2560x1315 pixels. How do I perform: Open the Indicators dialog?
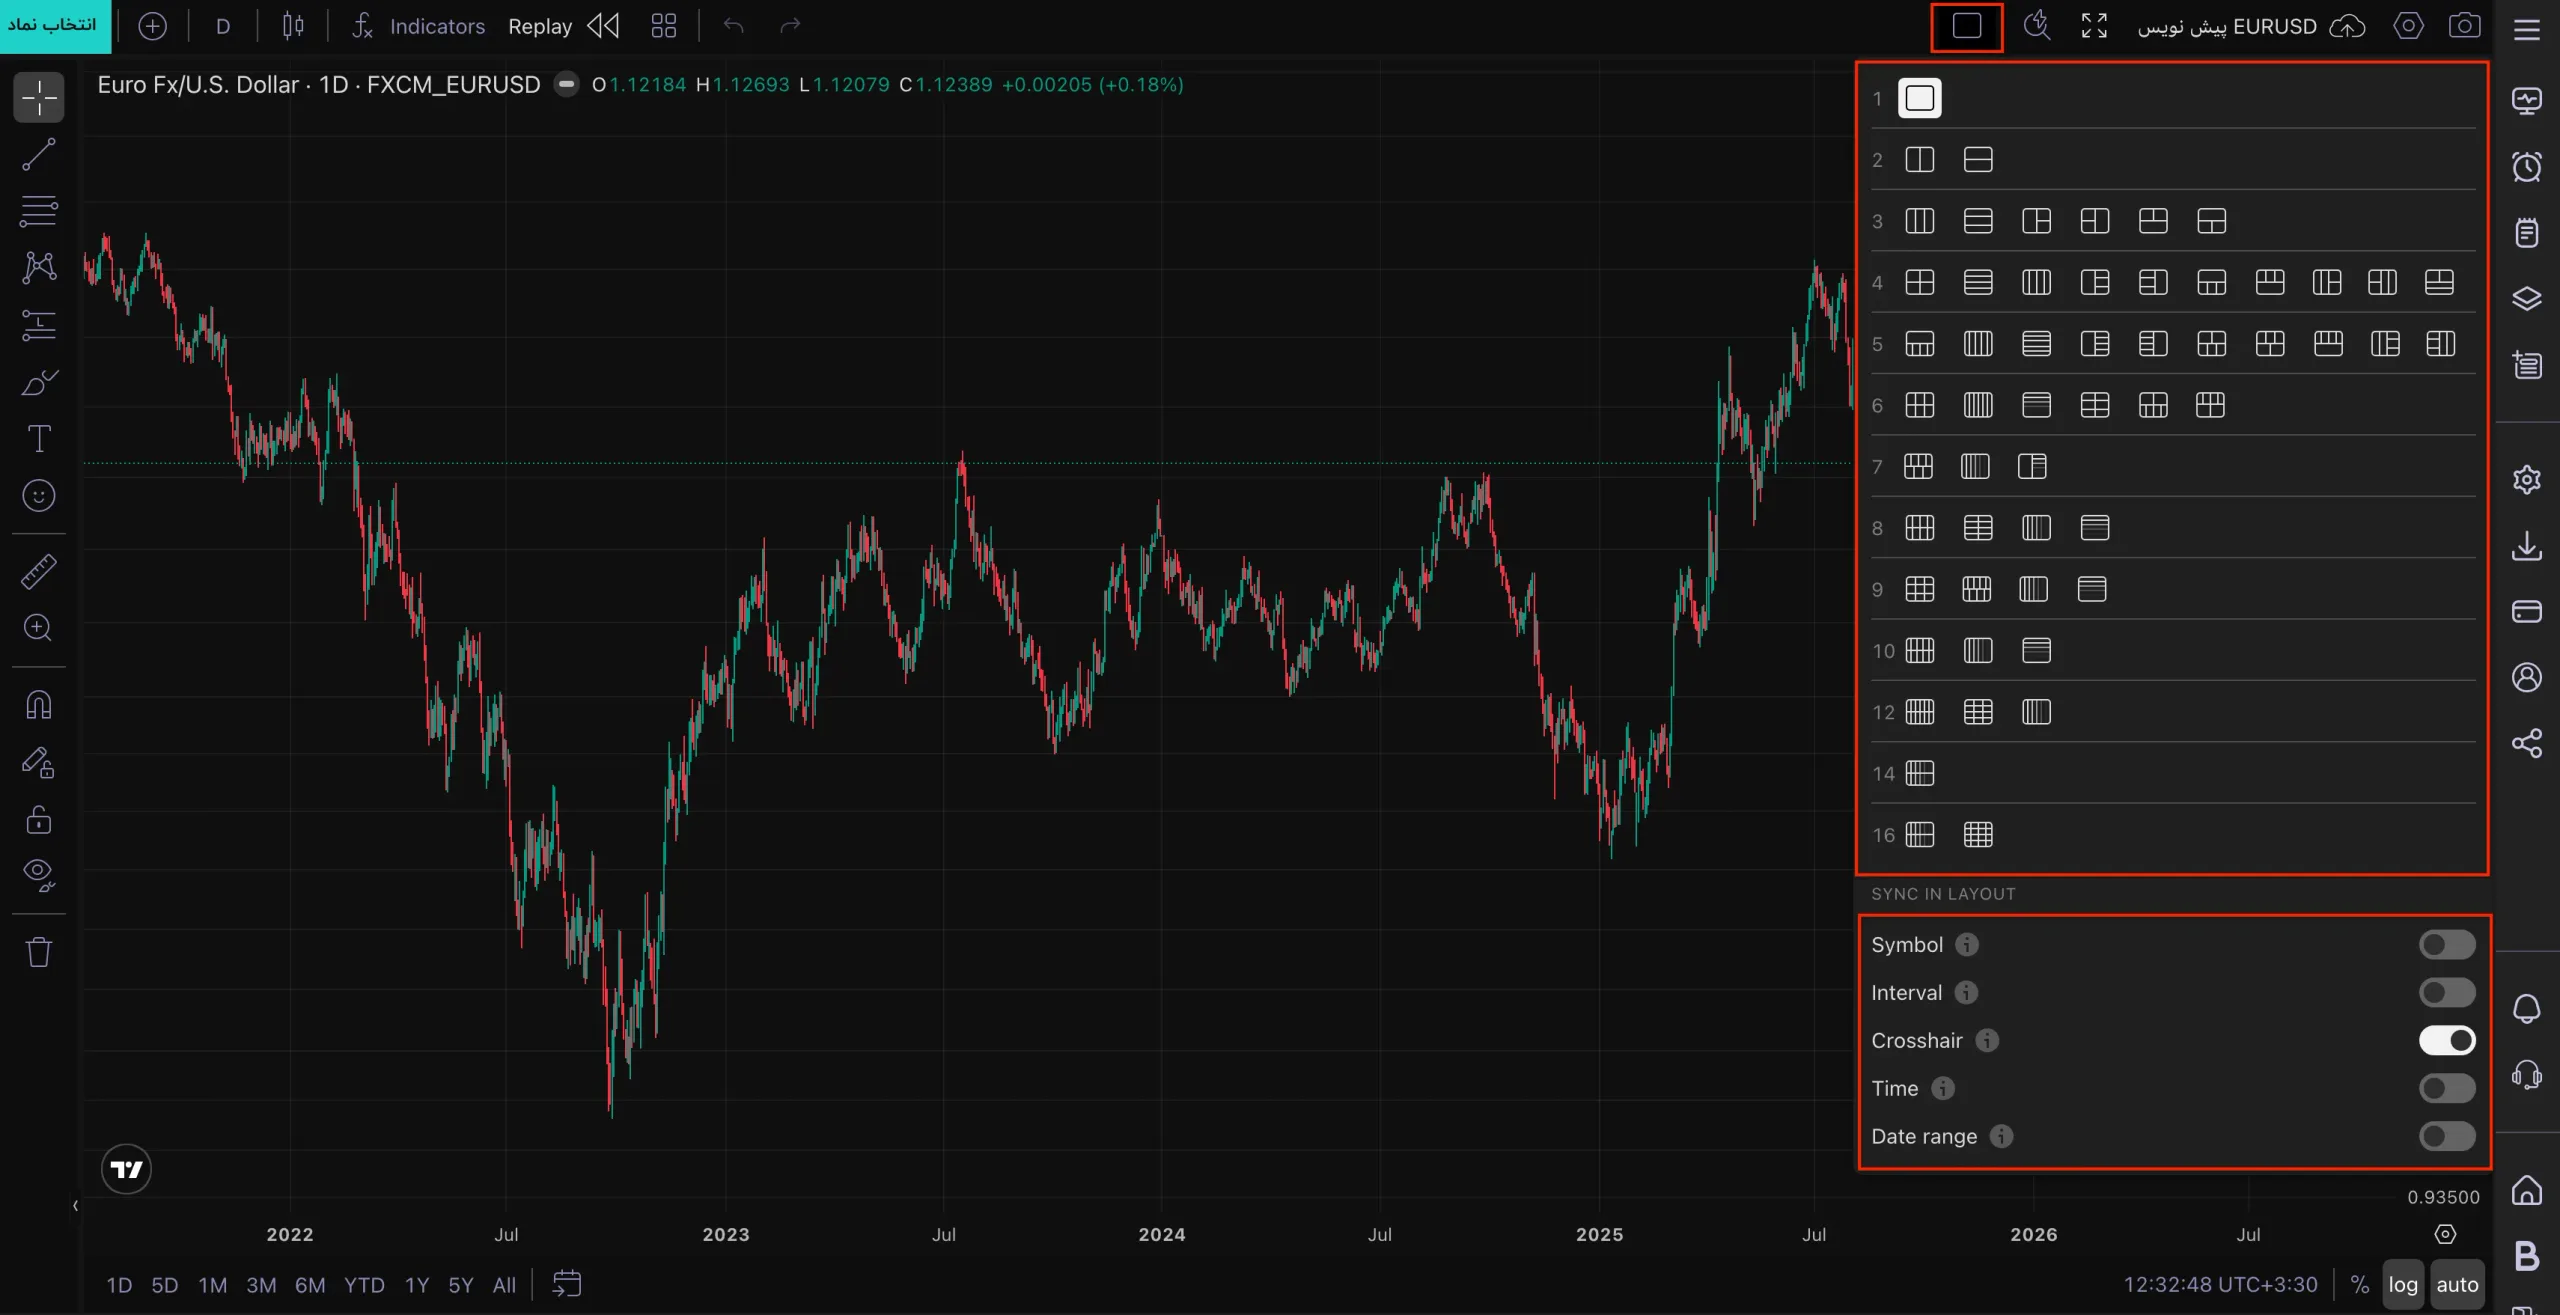tap(419, 26)
